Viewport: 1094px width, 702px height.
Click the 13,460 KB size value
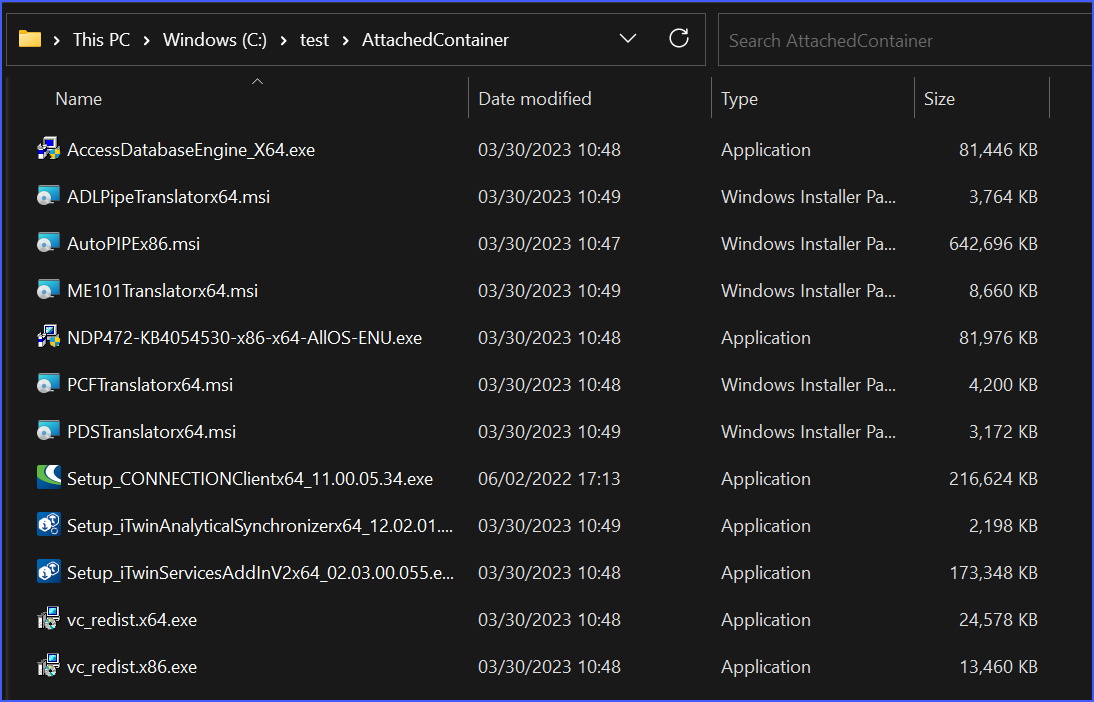(x=998, y=666)
